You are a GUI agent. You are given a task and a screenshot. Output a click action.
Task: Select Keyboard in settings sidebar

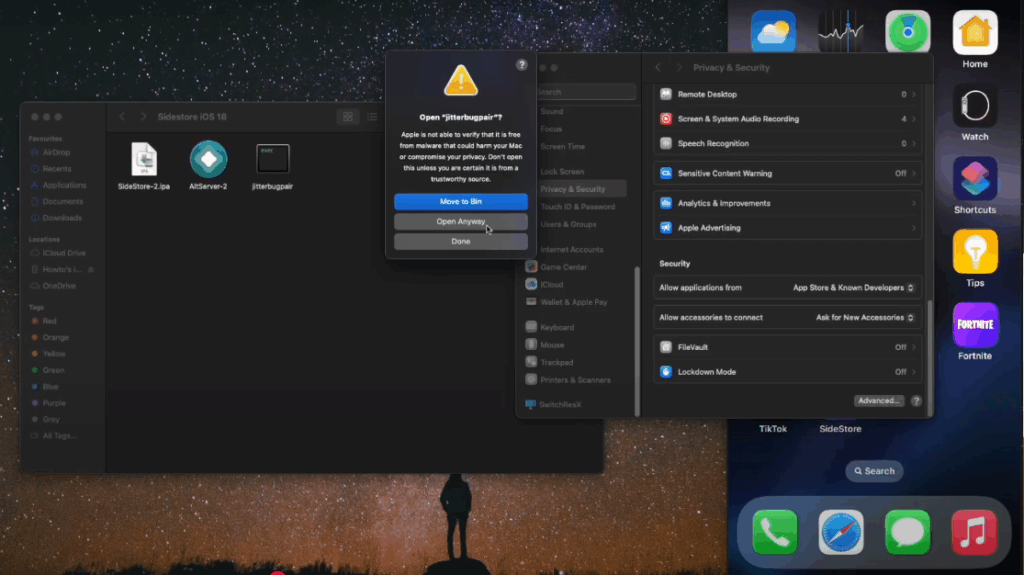point(557,327)
